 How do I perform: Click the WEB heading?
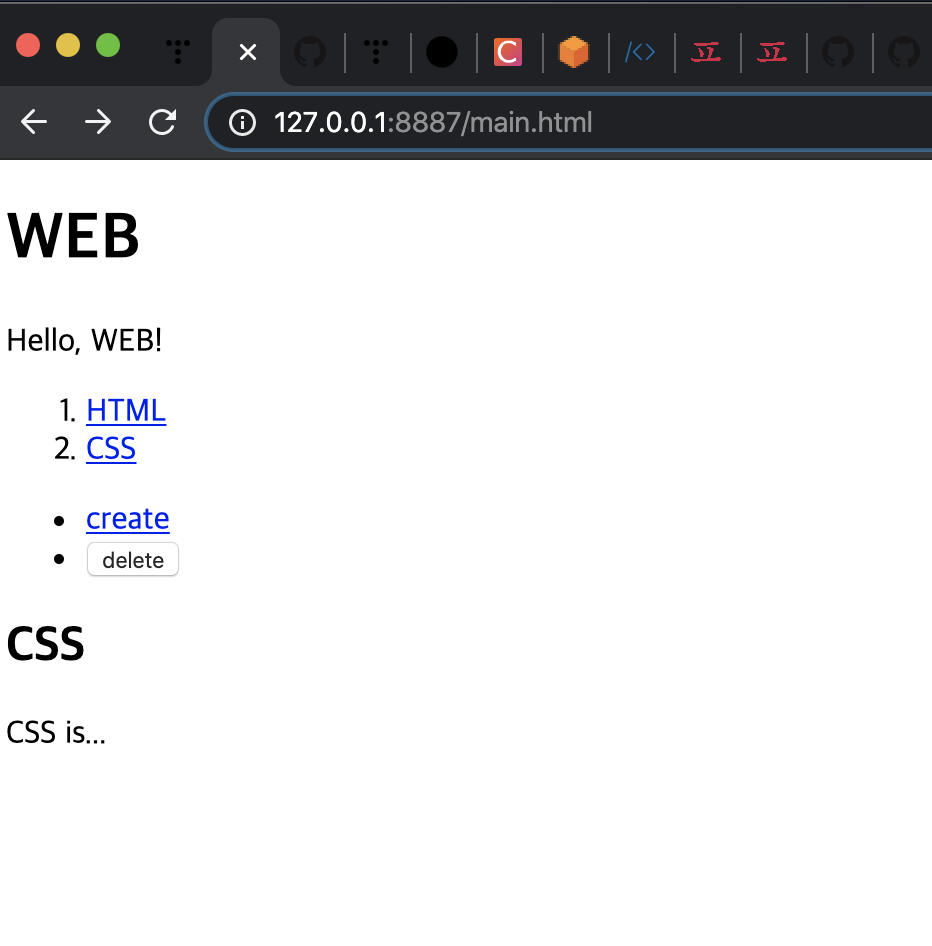click(x=73, y=235)
